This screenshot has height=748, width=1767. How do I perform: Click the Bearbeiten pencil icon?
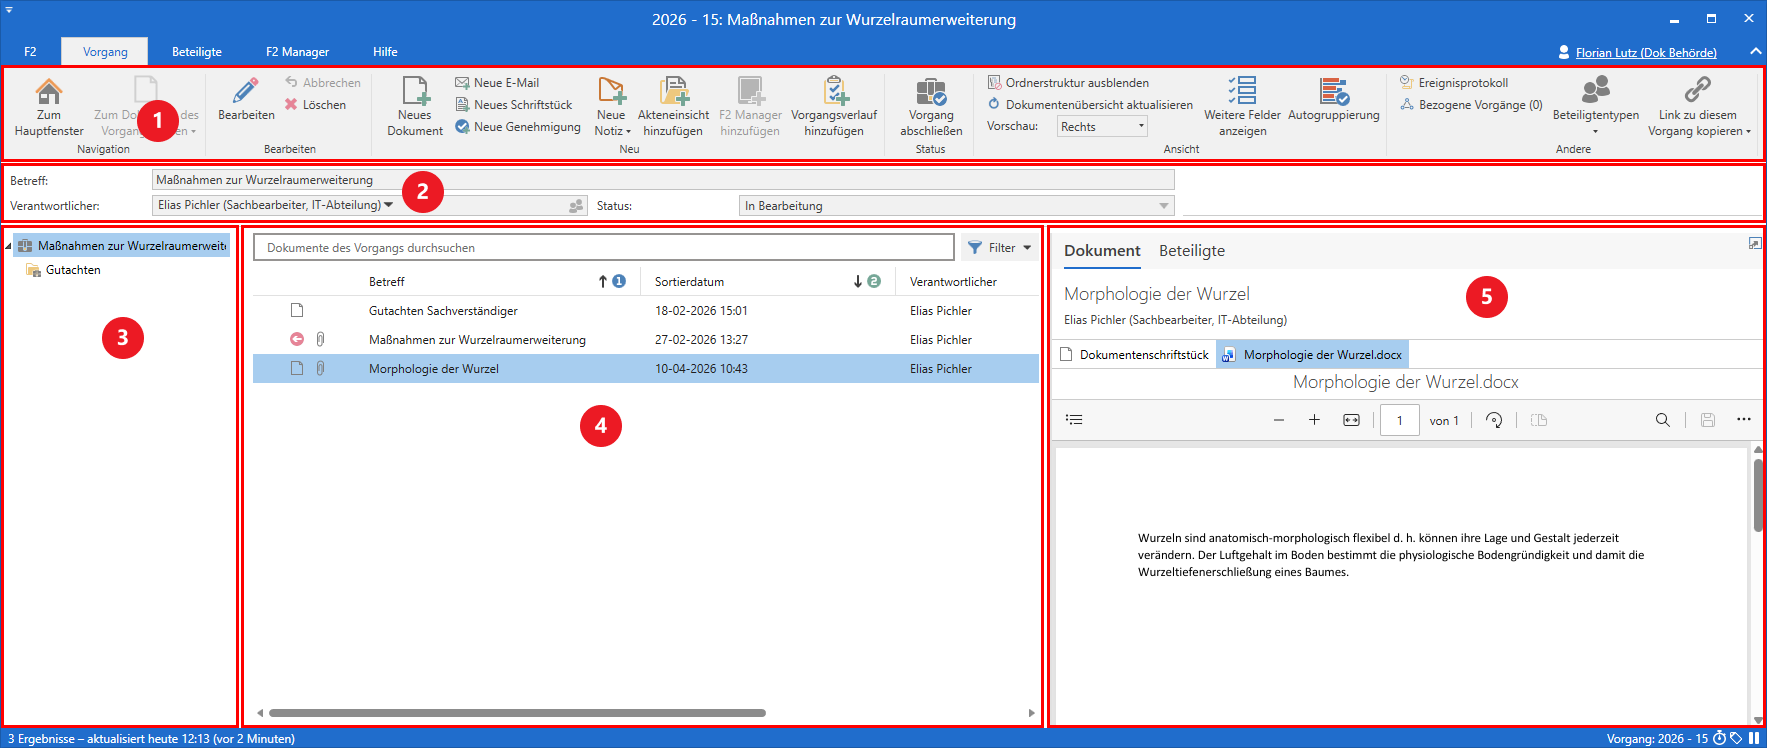[246, 91]
